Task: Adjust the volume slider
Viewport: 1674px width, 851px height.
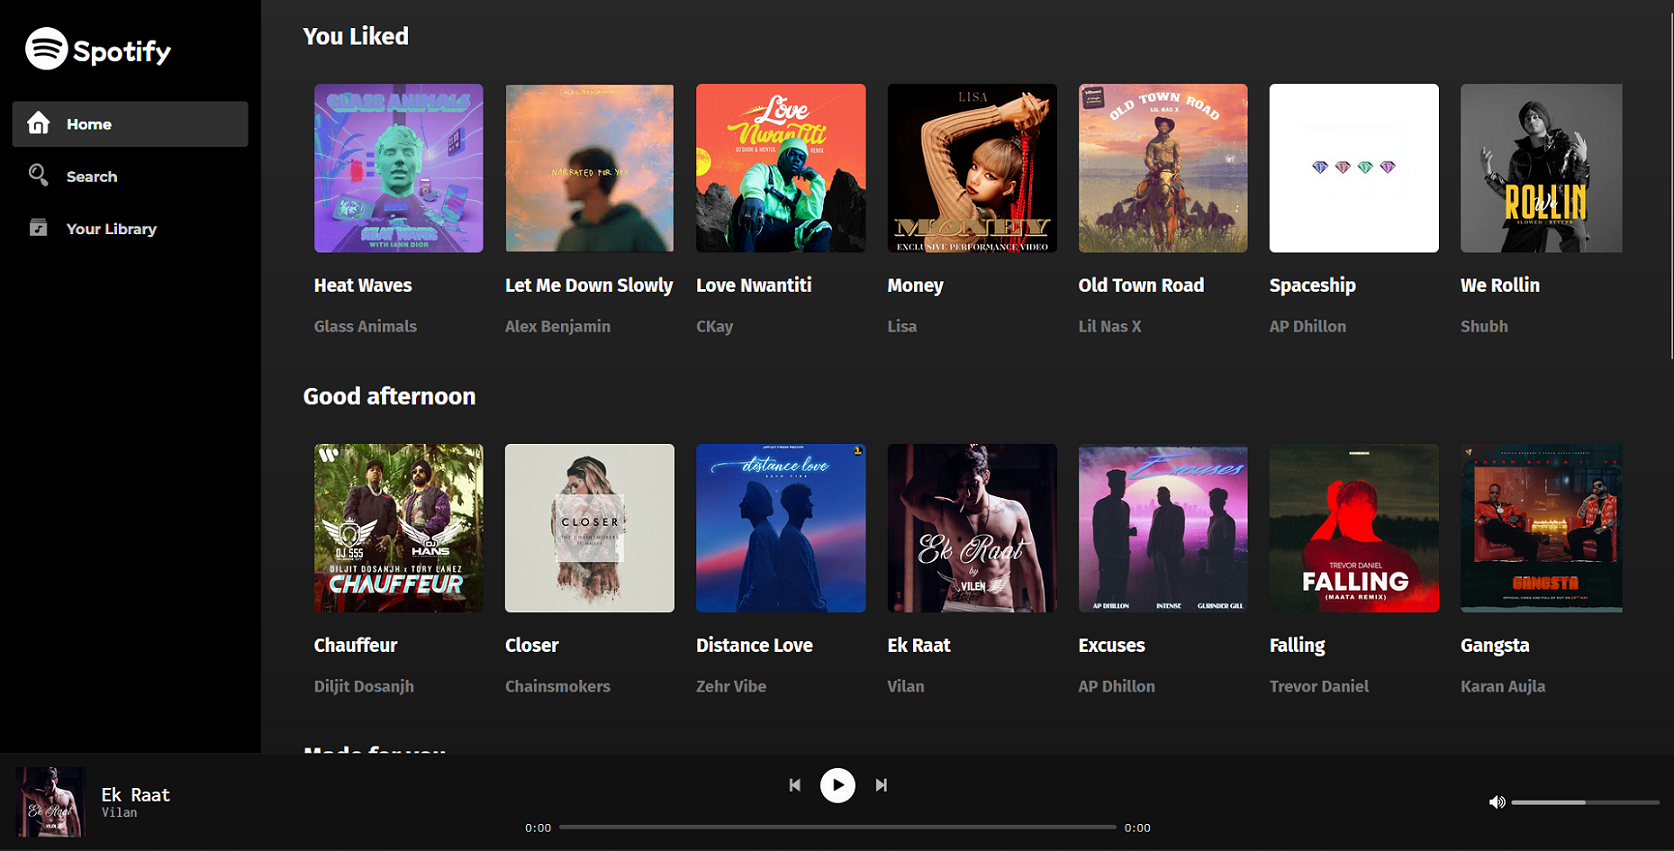Action: [x=1585, y=802]
